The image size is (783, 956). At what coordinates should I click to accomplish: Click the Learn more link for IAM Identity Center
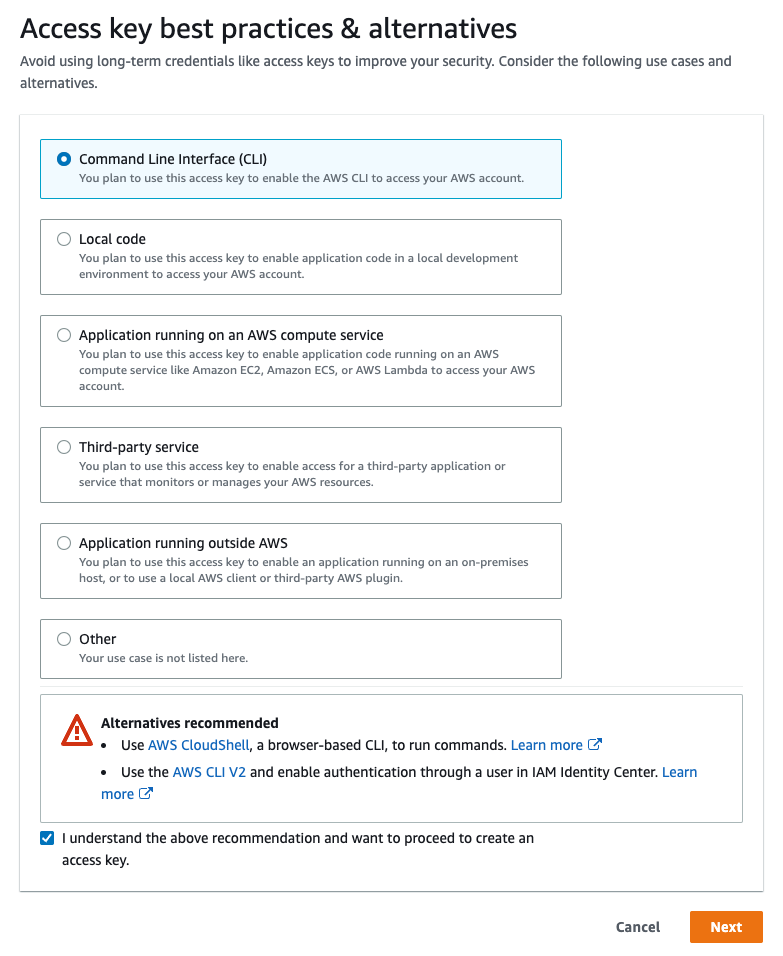coord(679,772)
